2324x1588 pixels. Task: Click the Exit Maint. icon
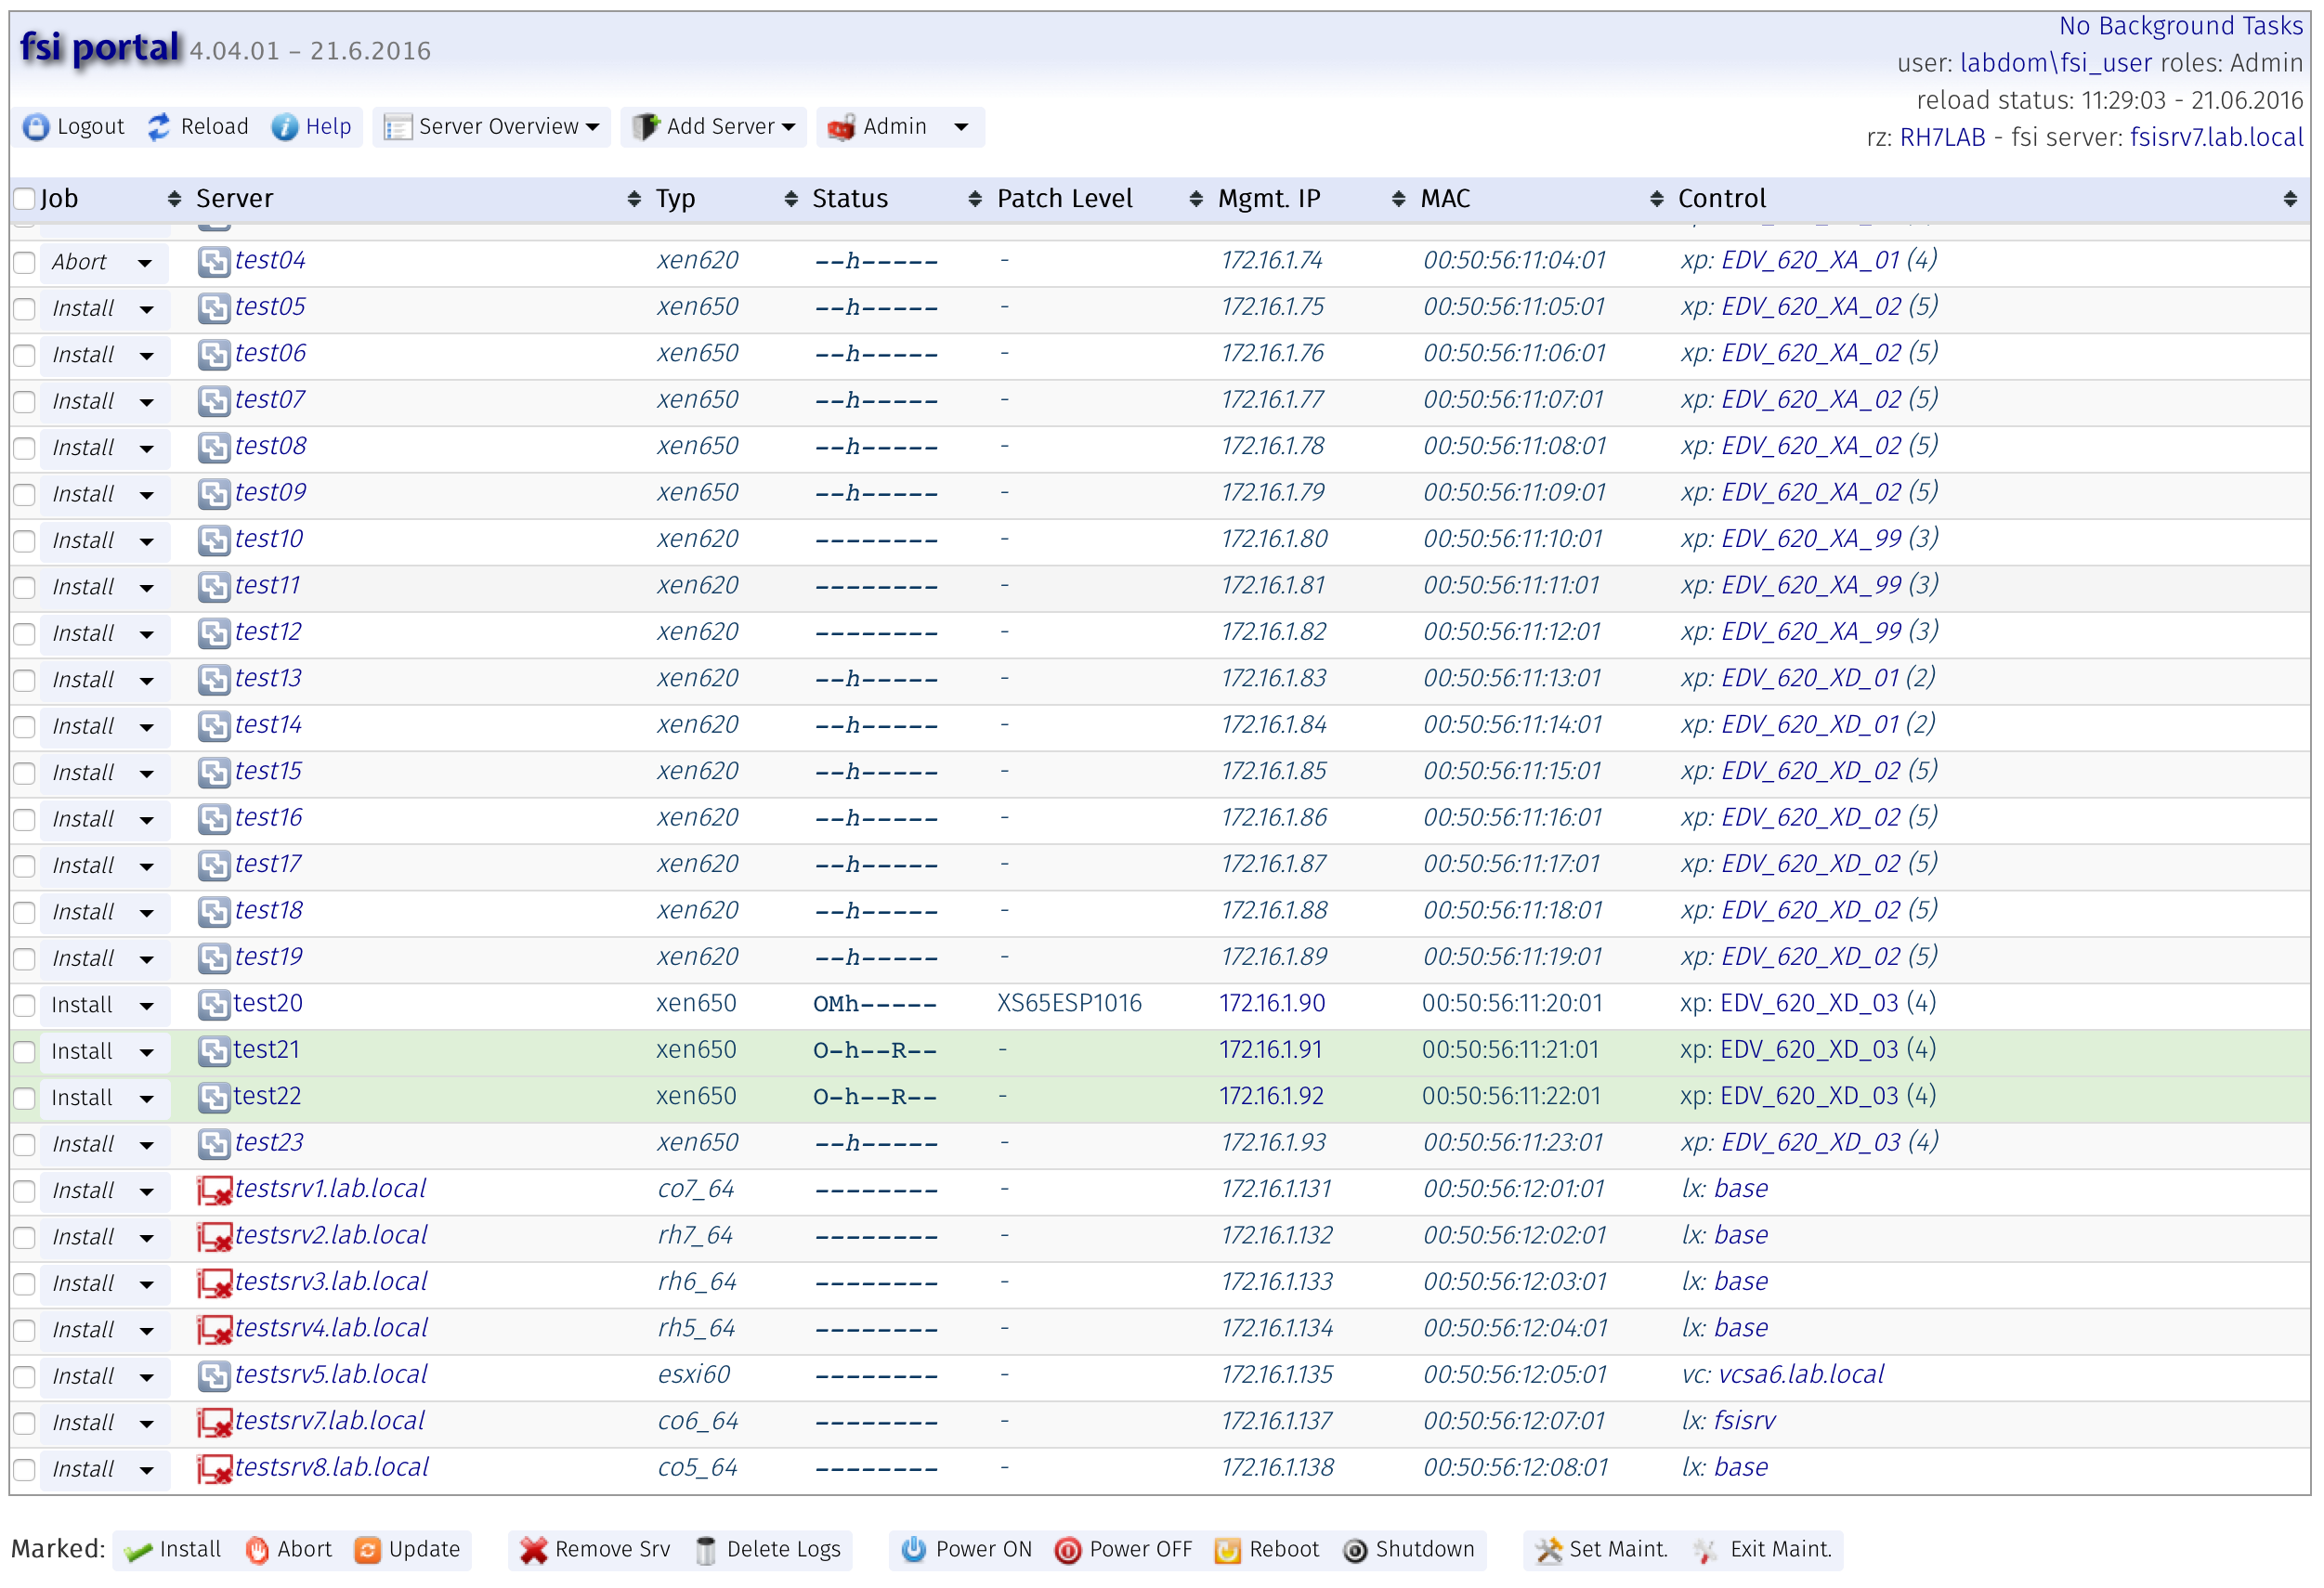(1705, 1551)
